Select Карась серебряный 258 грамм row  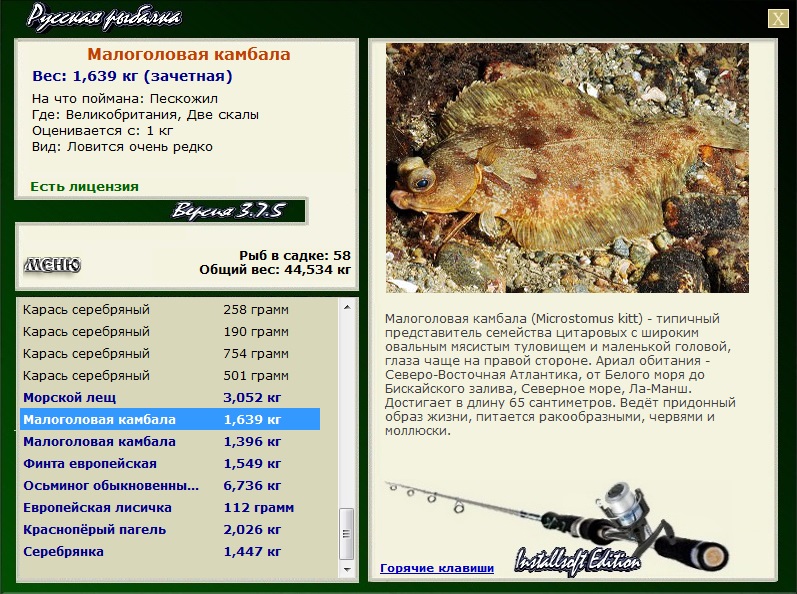tap(170, 309)
